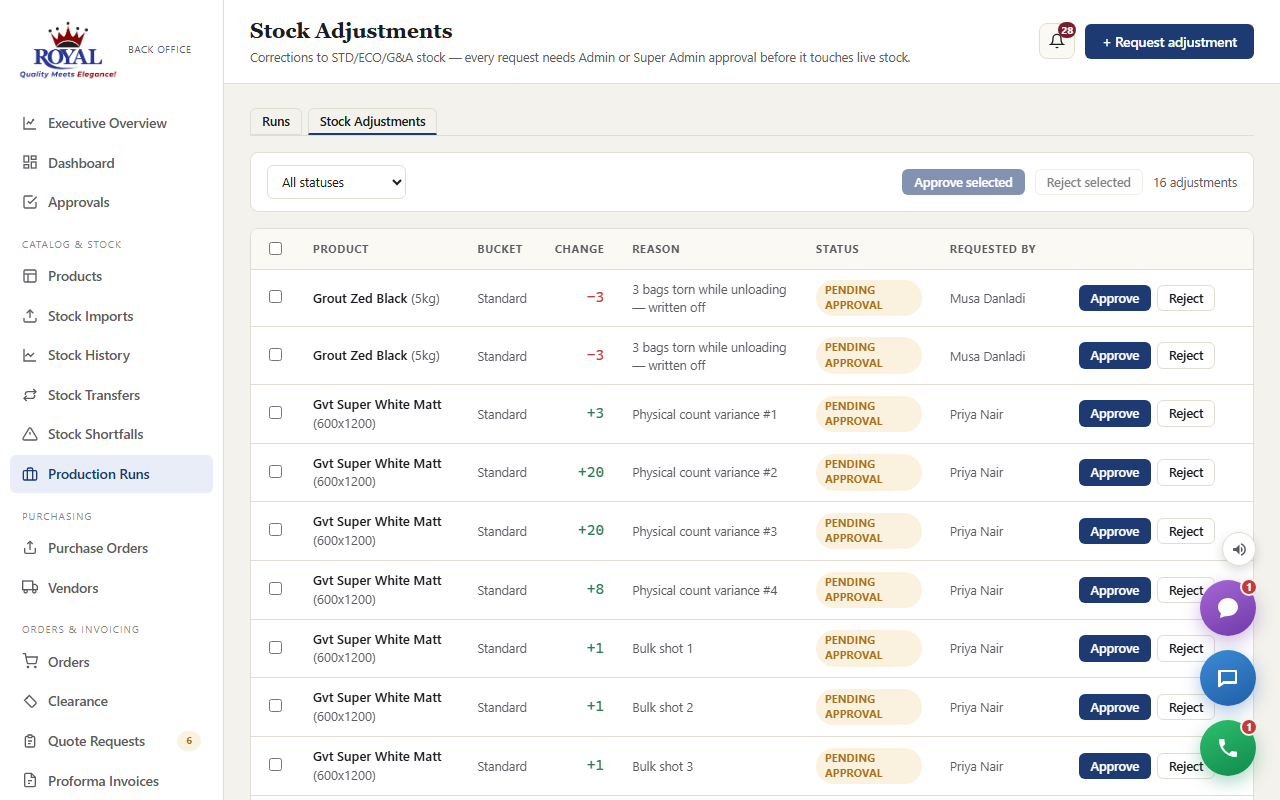Click the Royal logo
1280x800 pixels.
pos(68,51)
